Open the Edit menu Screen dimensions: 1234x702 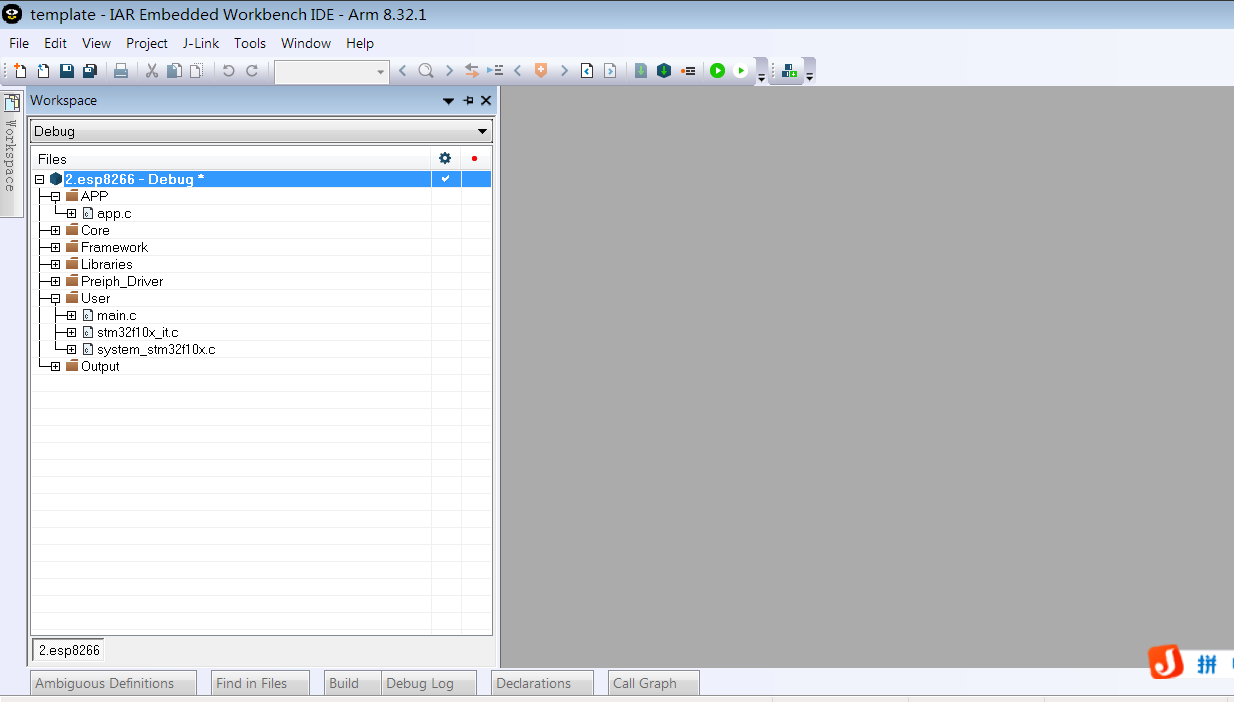(55, 43)
